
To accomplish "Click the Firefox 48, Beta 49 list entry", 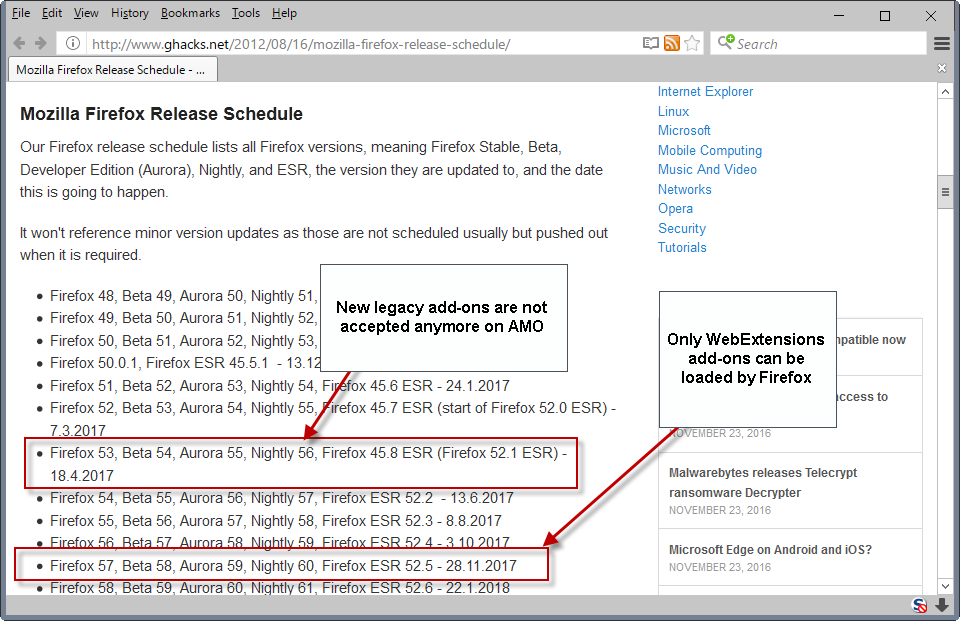I will point(184,296).
